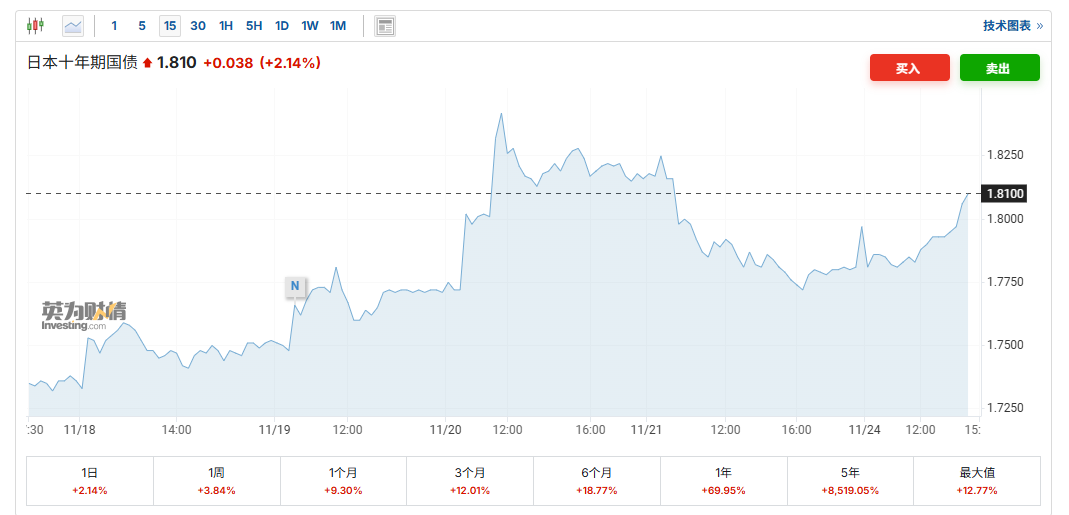
Task: Set chart to 1M interval
Action: point(338,26)
